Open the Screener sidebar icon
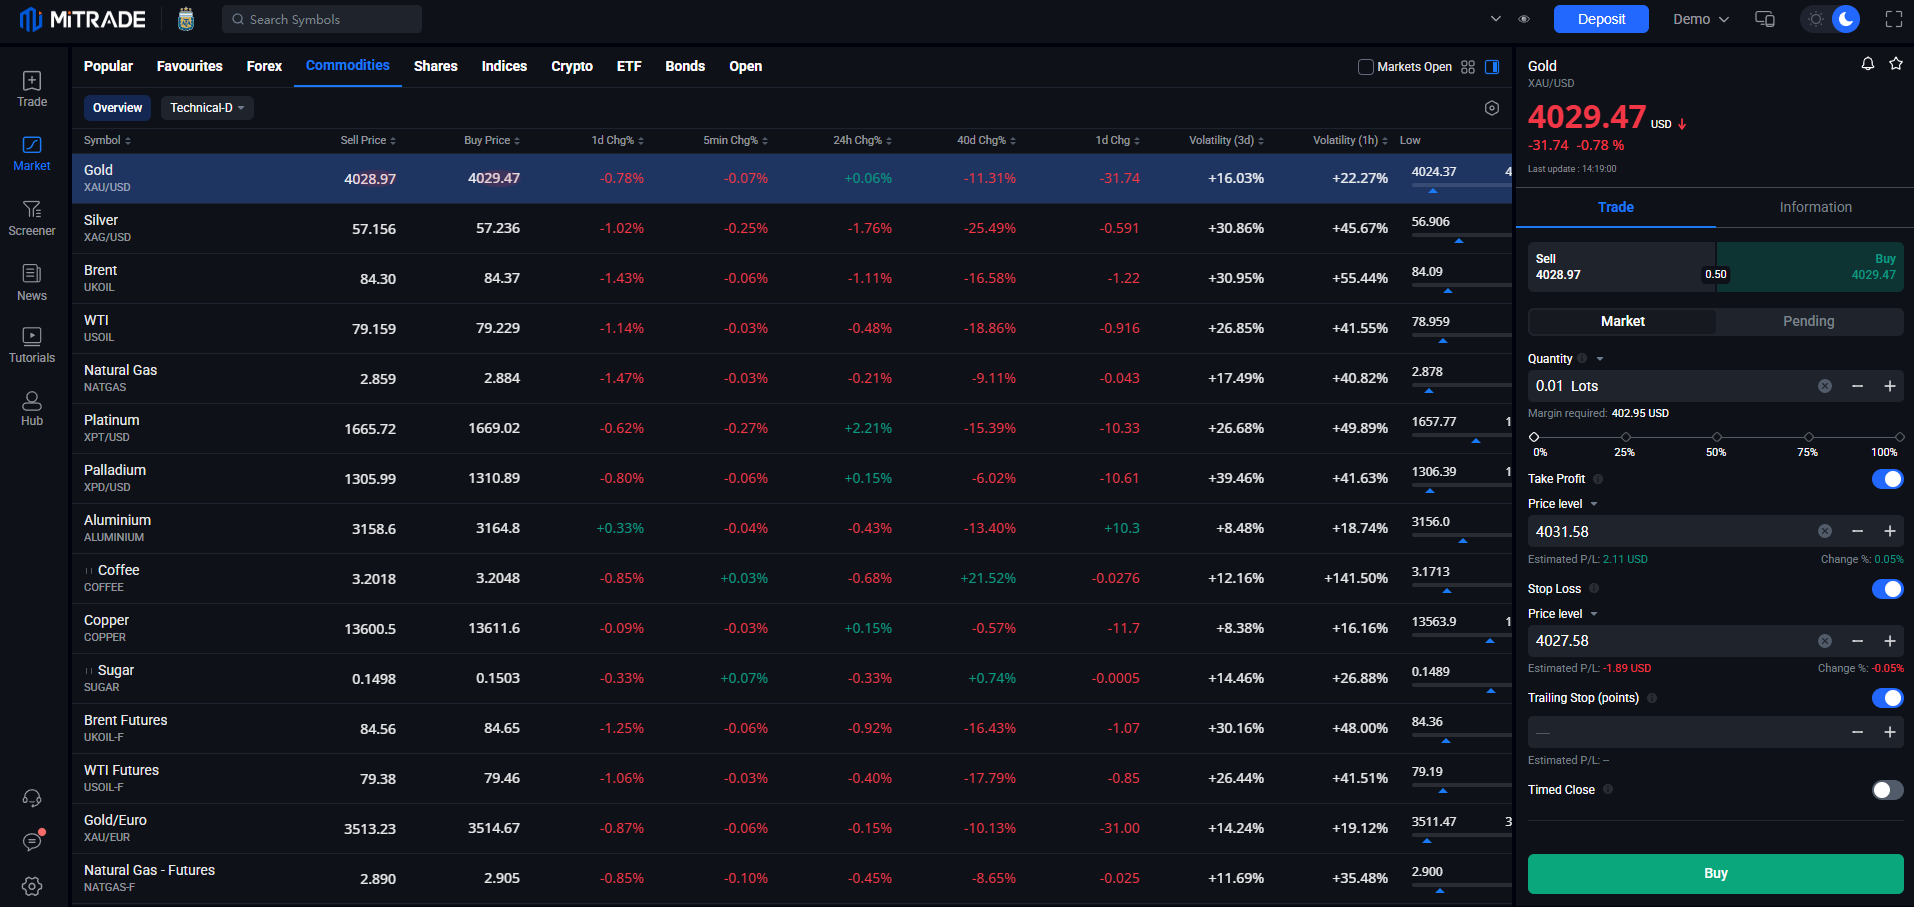The width and height of the screenshot is (1914, 907). (x=32, y=218)
